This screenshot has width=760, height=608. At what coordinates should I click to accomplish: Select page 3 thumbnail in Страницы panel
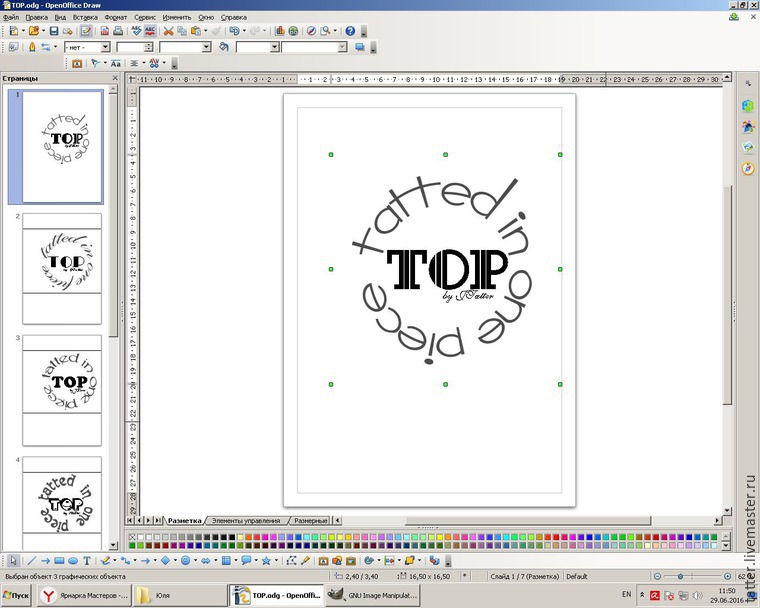62,390
